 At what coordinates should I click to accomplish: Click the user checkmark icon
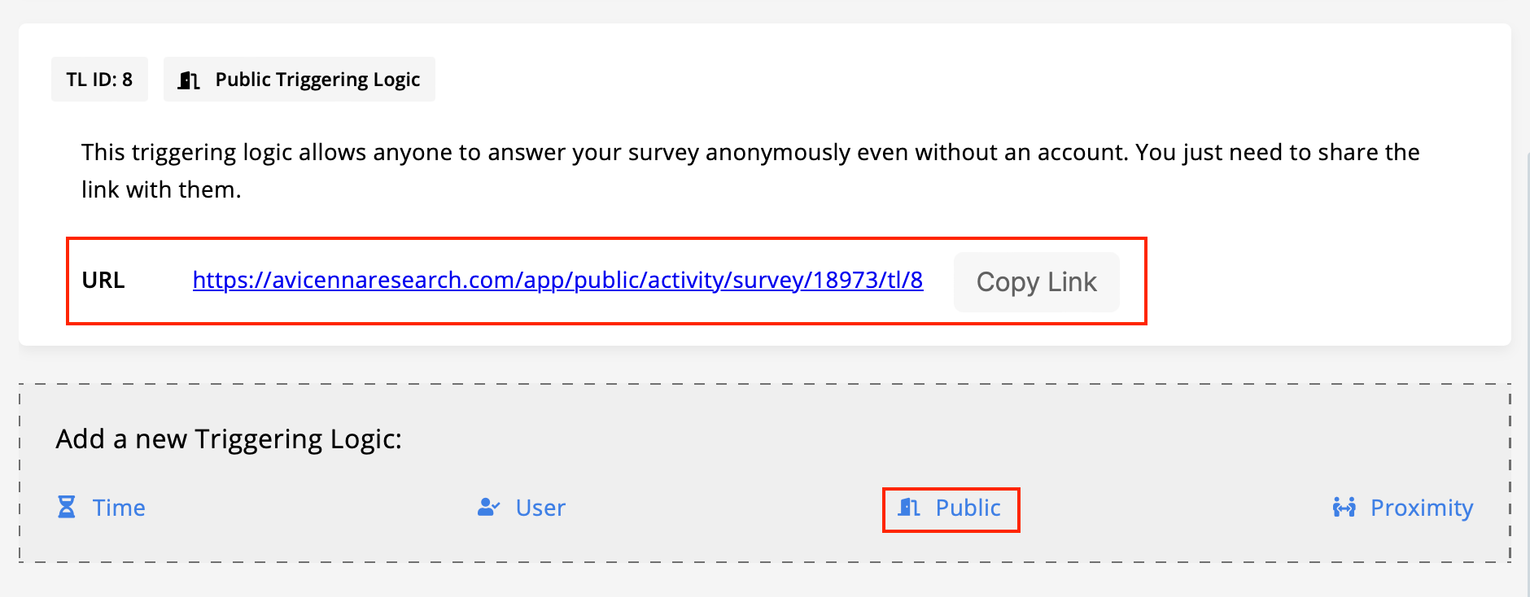pyautogui.click(x=489, y=508)
